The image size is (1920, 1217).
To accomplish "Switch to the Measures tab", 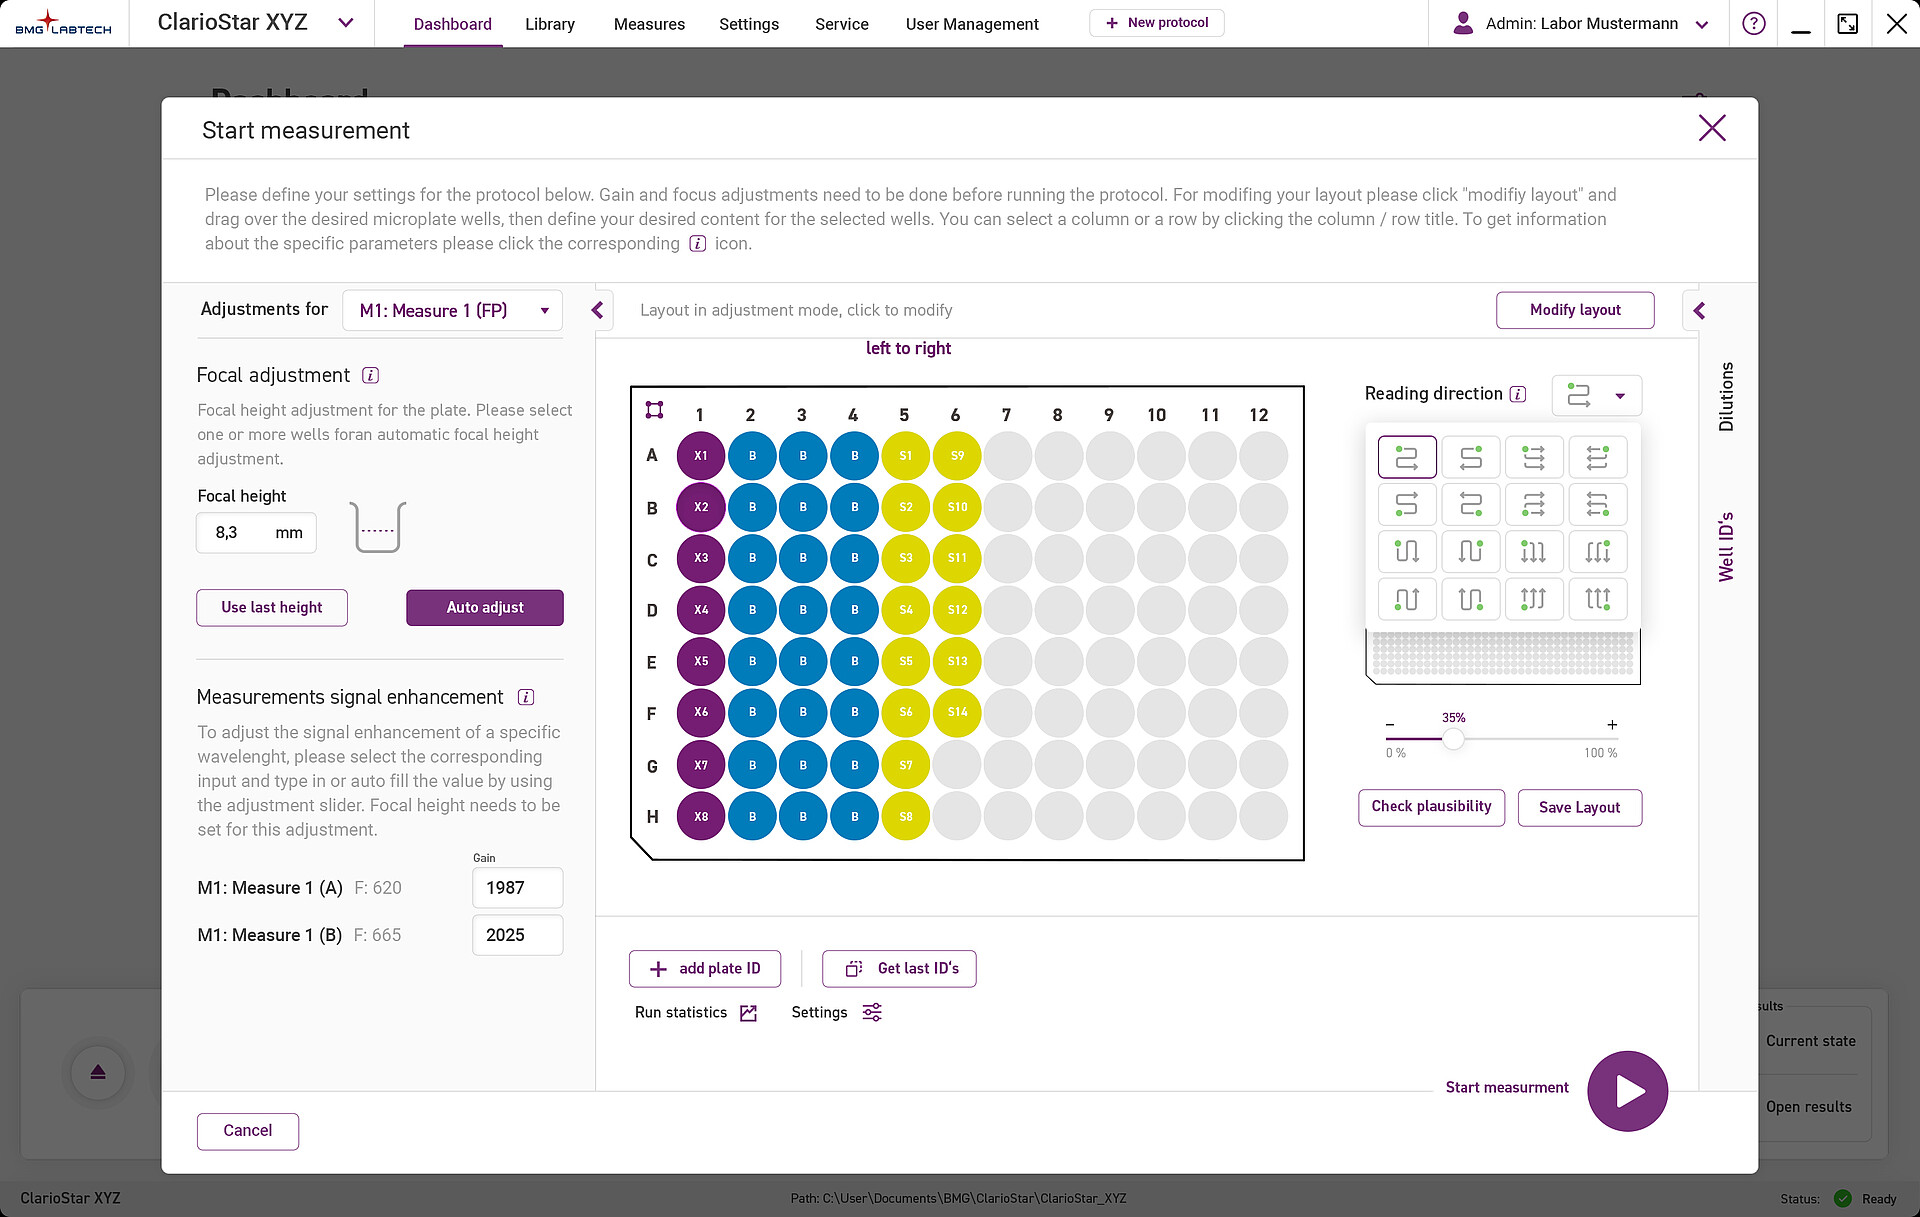I will coord(649,24).
